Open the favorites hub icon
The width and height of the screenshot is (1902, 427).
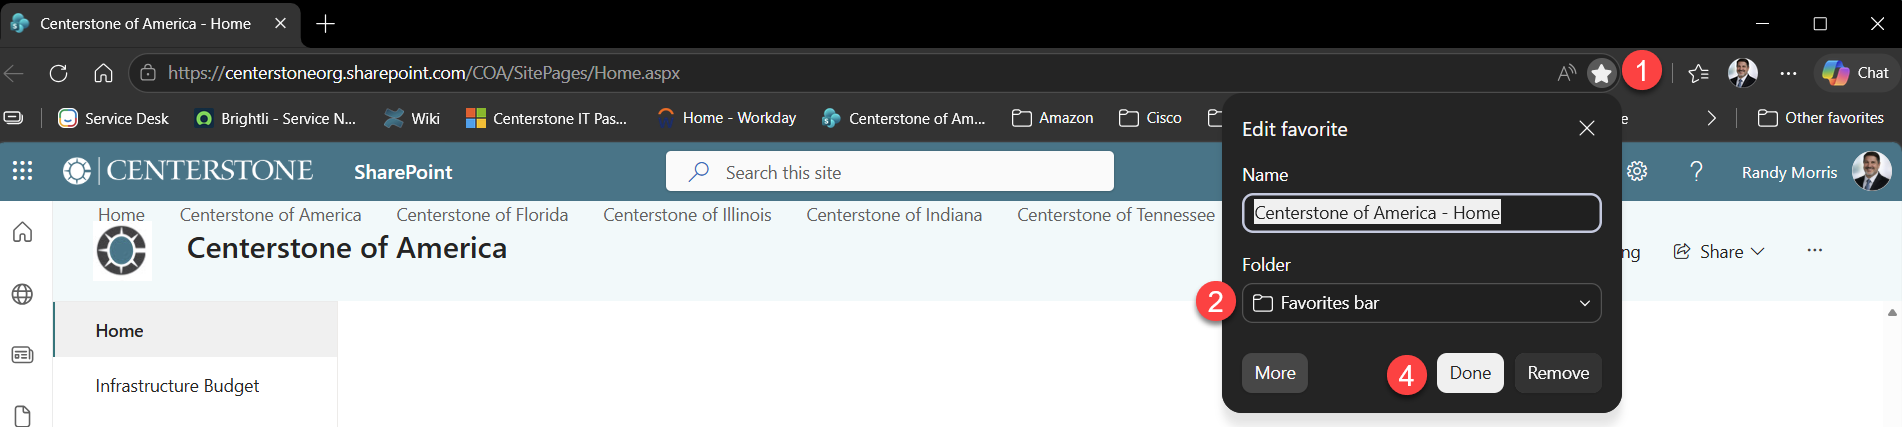(x=1698, y=73)
